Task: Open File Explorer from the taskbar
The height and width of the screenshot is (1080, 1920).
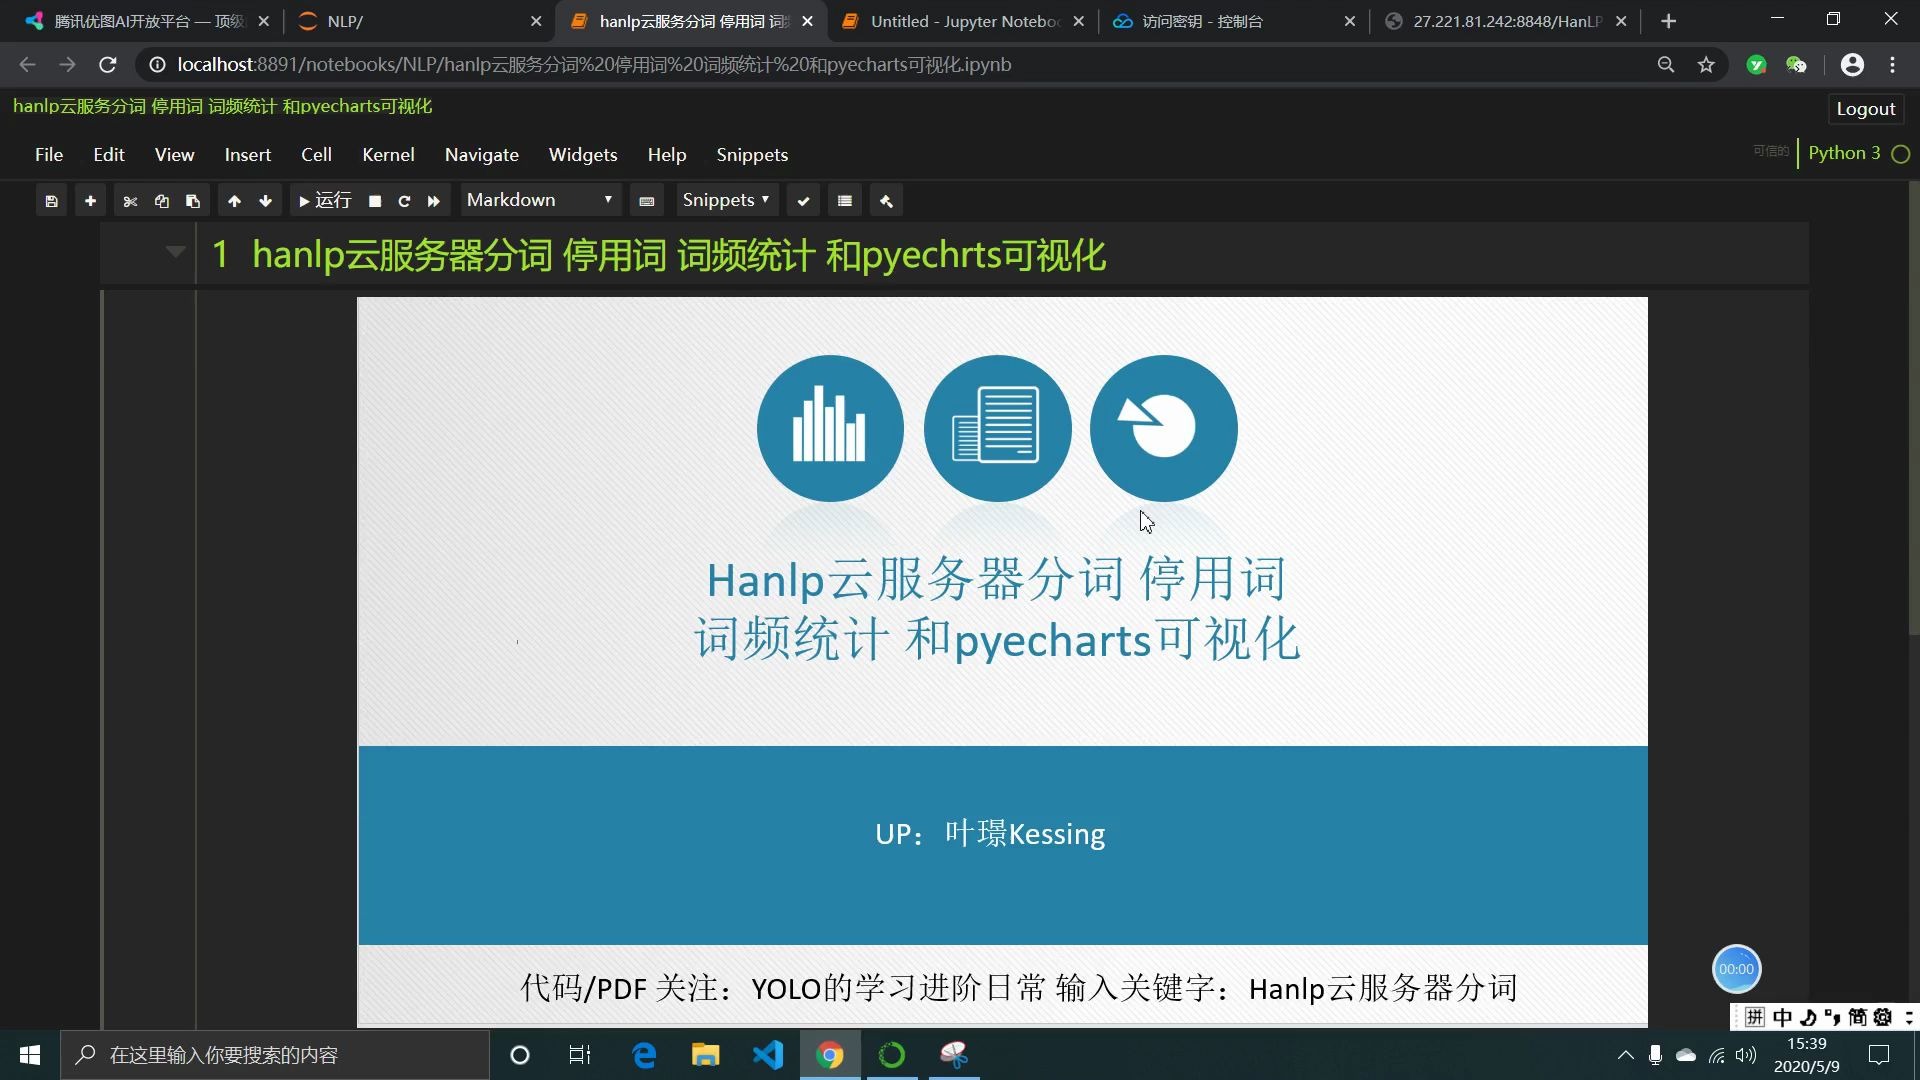Action: point(706,1055)
